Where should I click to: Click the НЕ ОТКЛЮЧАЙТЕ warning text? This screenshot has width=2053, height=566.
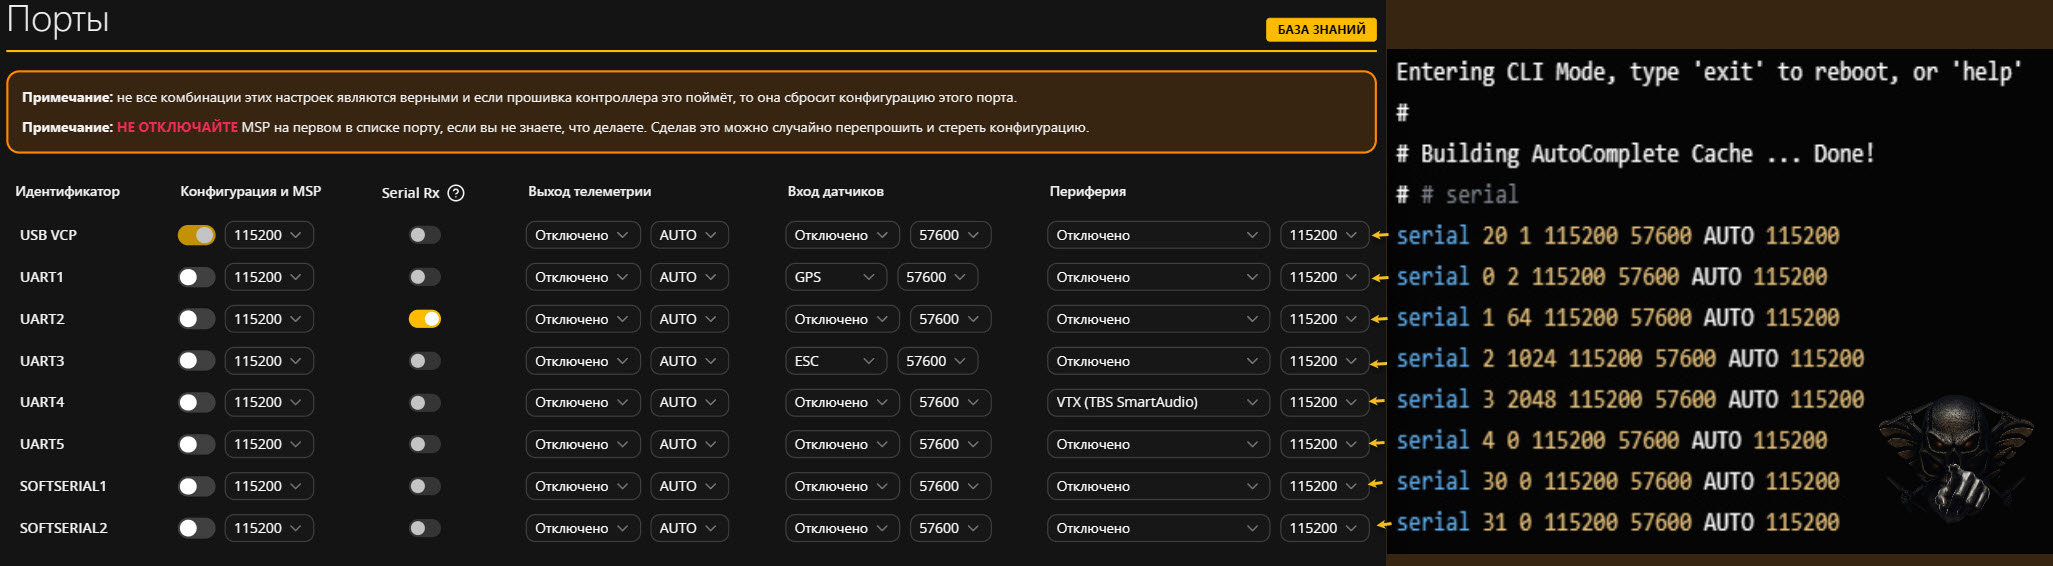177,127
